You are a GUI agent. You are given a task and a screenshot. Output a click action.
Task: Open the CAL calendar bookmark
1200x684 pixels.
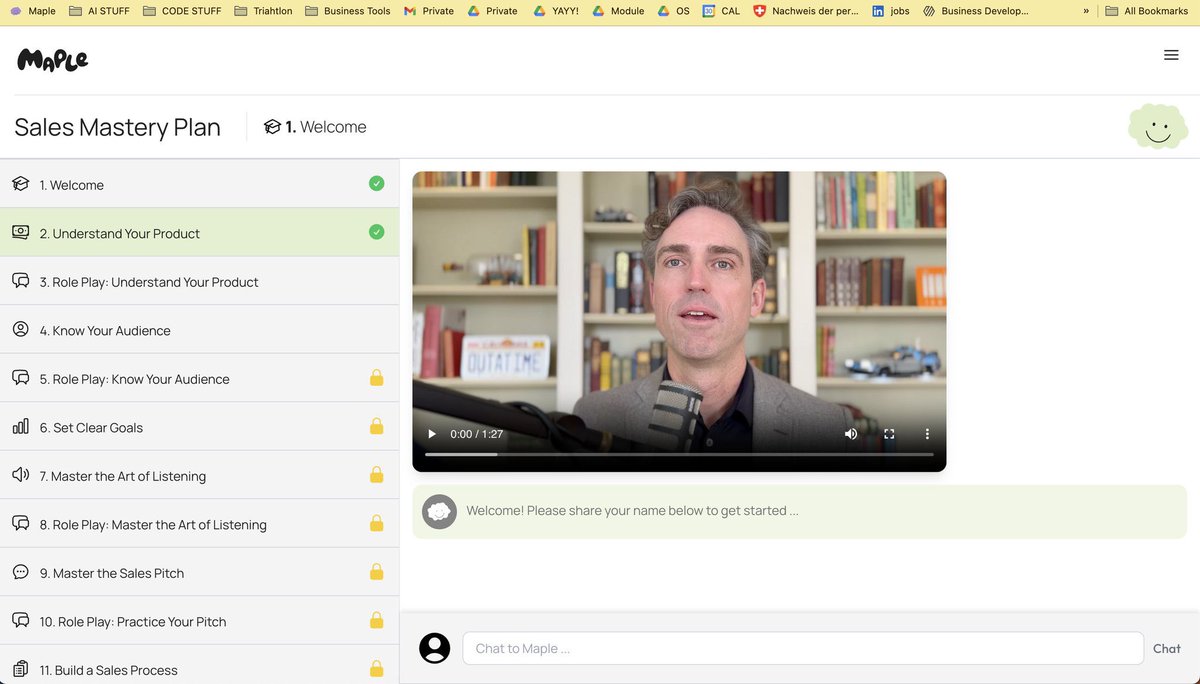pyautogui.click(x=722, y=11)
